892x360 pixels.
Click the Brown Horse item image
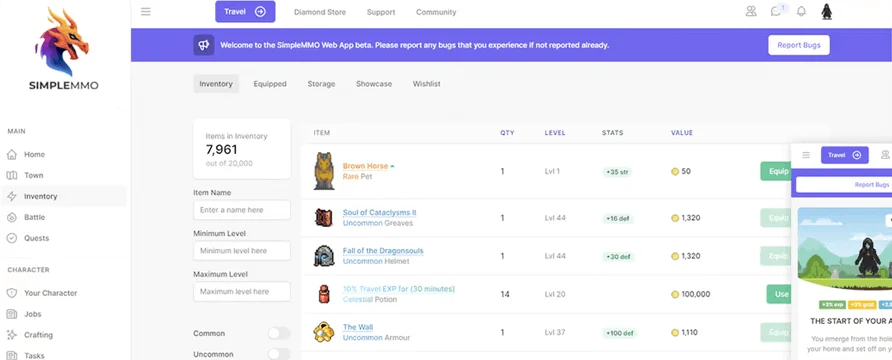coord(324,171)
